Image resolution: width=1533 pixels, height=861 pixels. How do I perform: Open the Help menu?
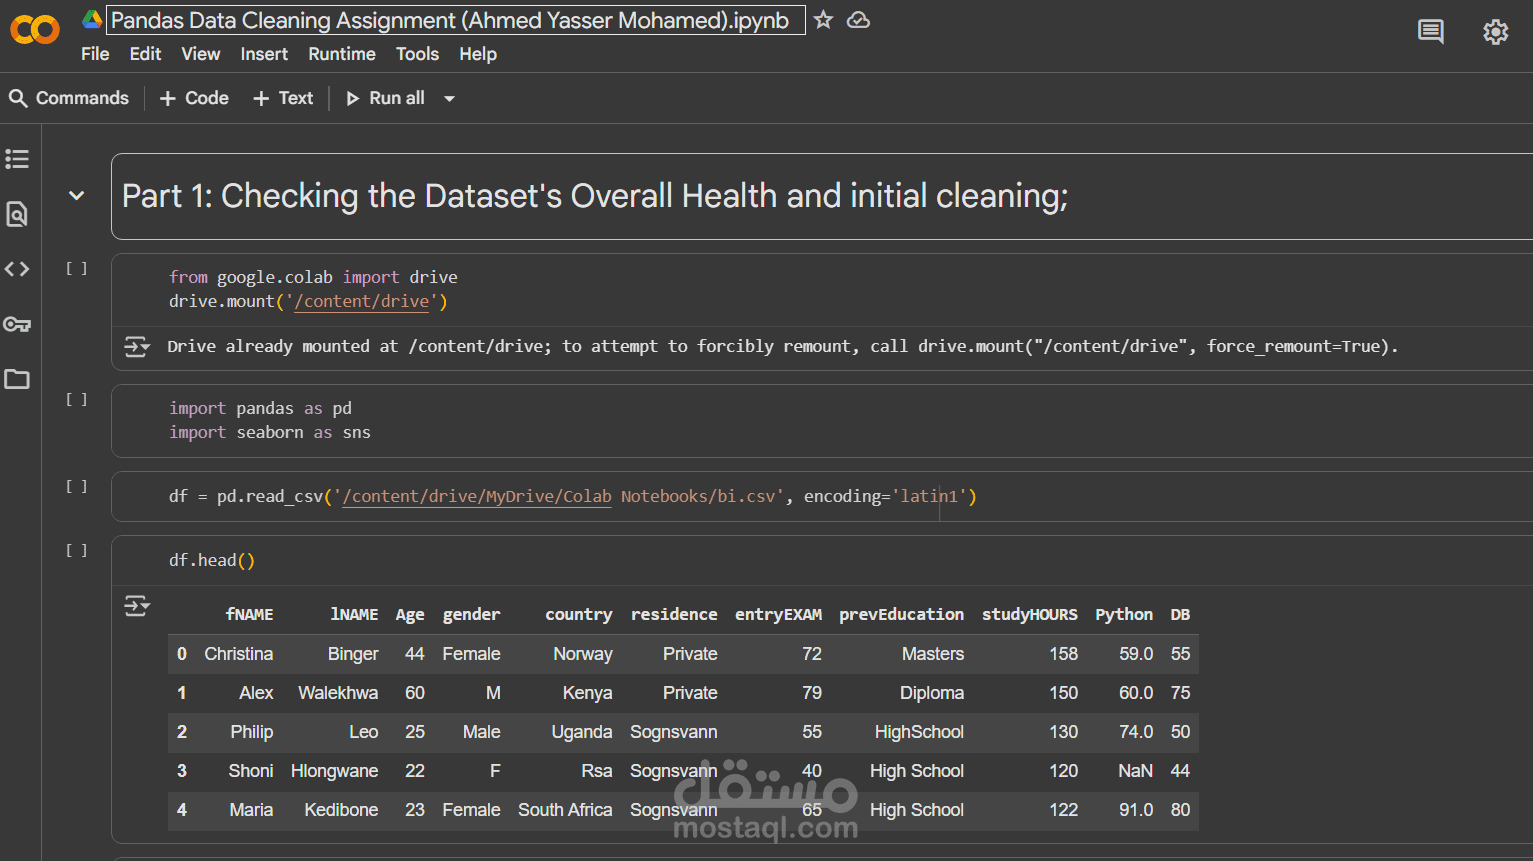(x=478, y=54)
